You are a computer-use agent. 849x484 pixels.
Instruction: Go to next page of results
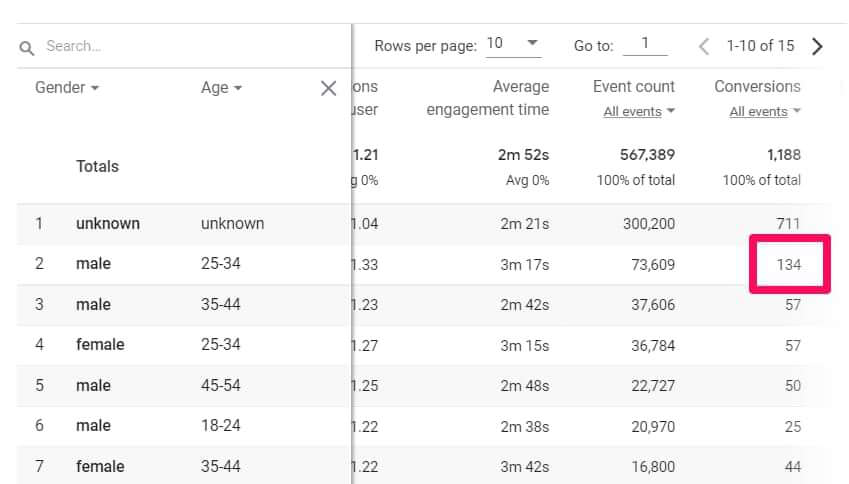[x=818, y=46]
